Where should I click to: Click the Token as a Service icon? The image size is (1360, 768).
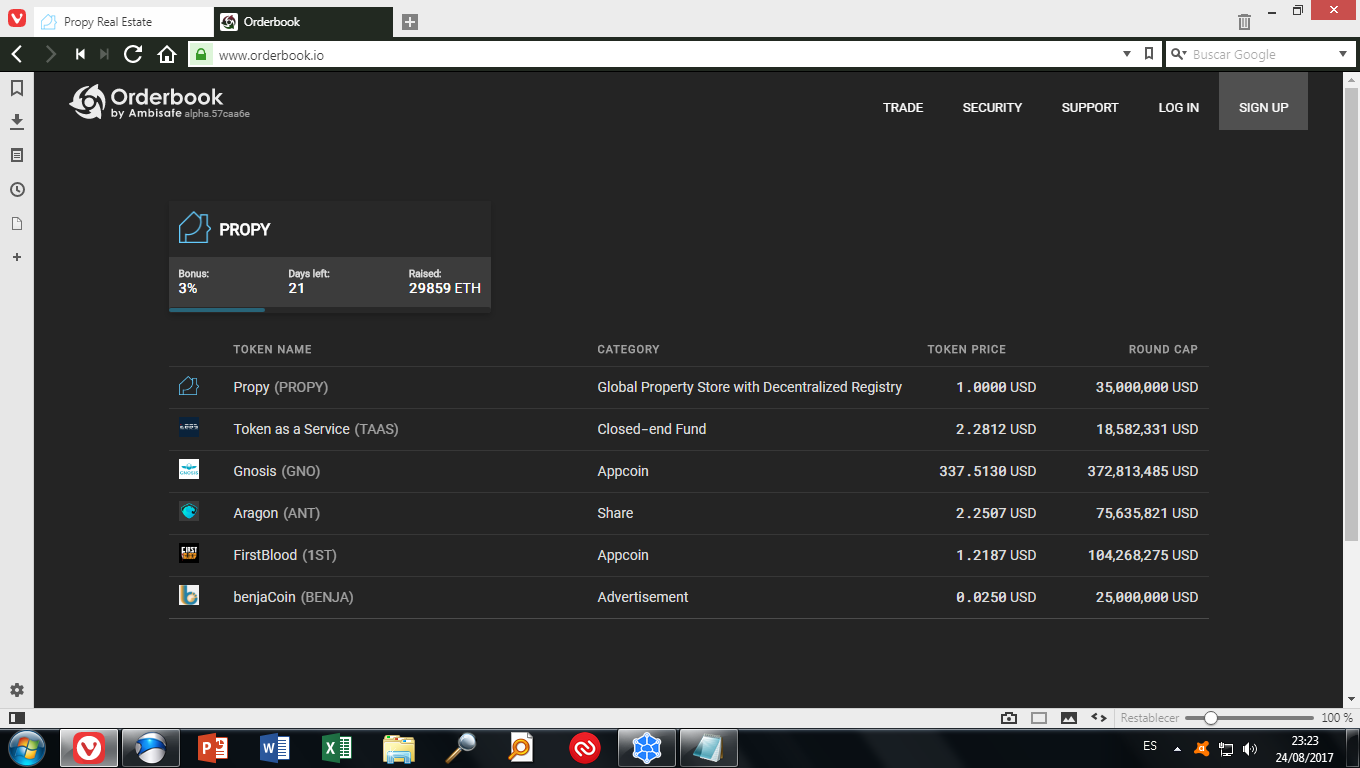(x=189, y=428)
